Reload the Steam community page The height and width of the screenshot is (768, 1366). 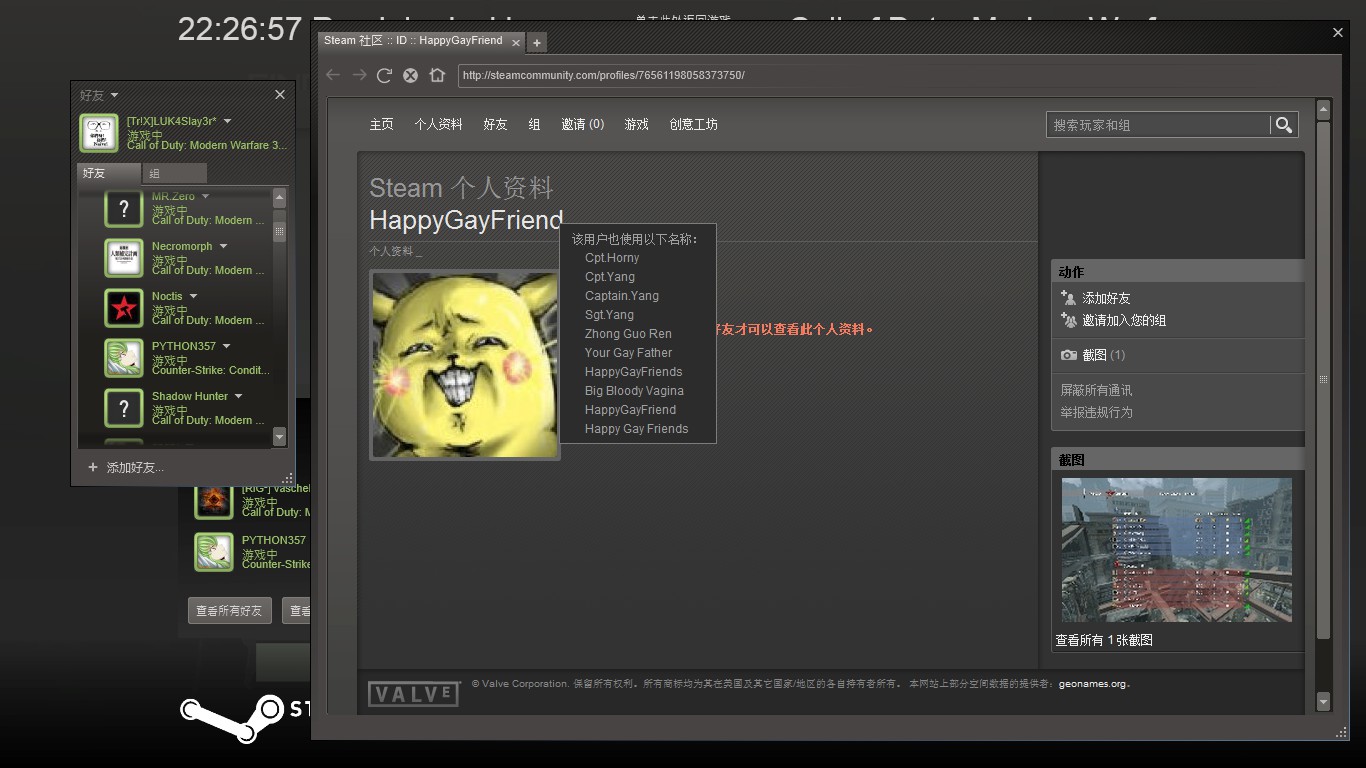[x=384, y=75]
